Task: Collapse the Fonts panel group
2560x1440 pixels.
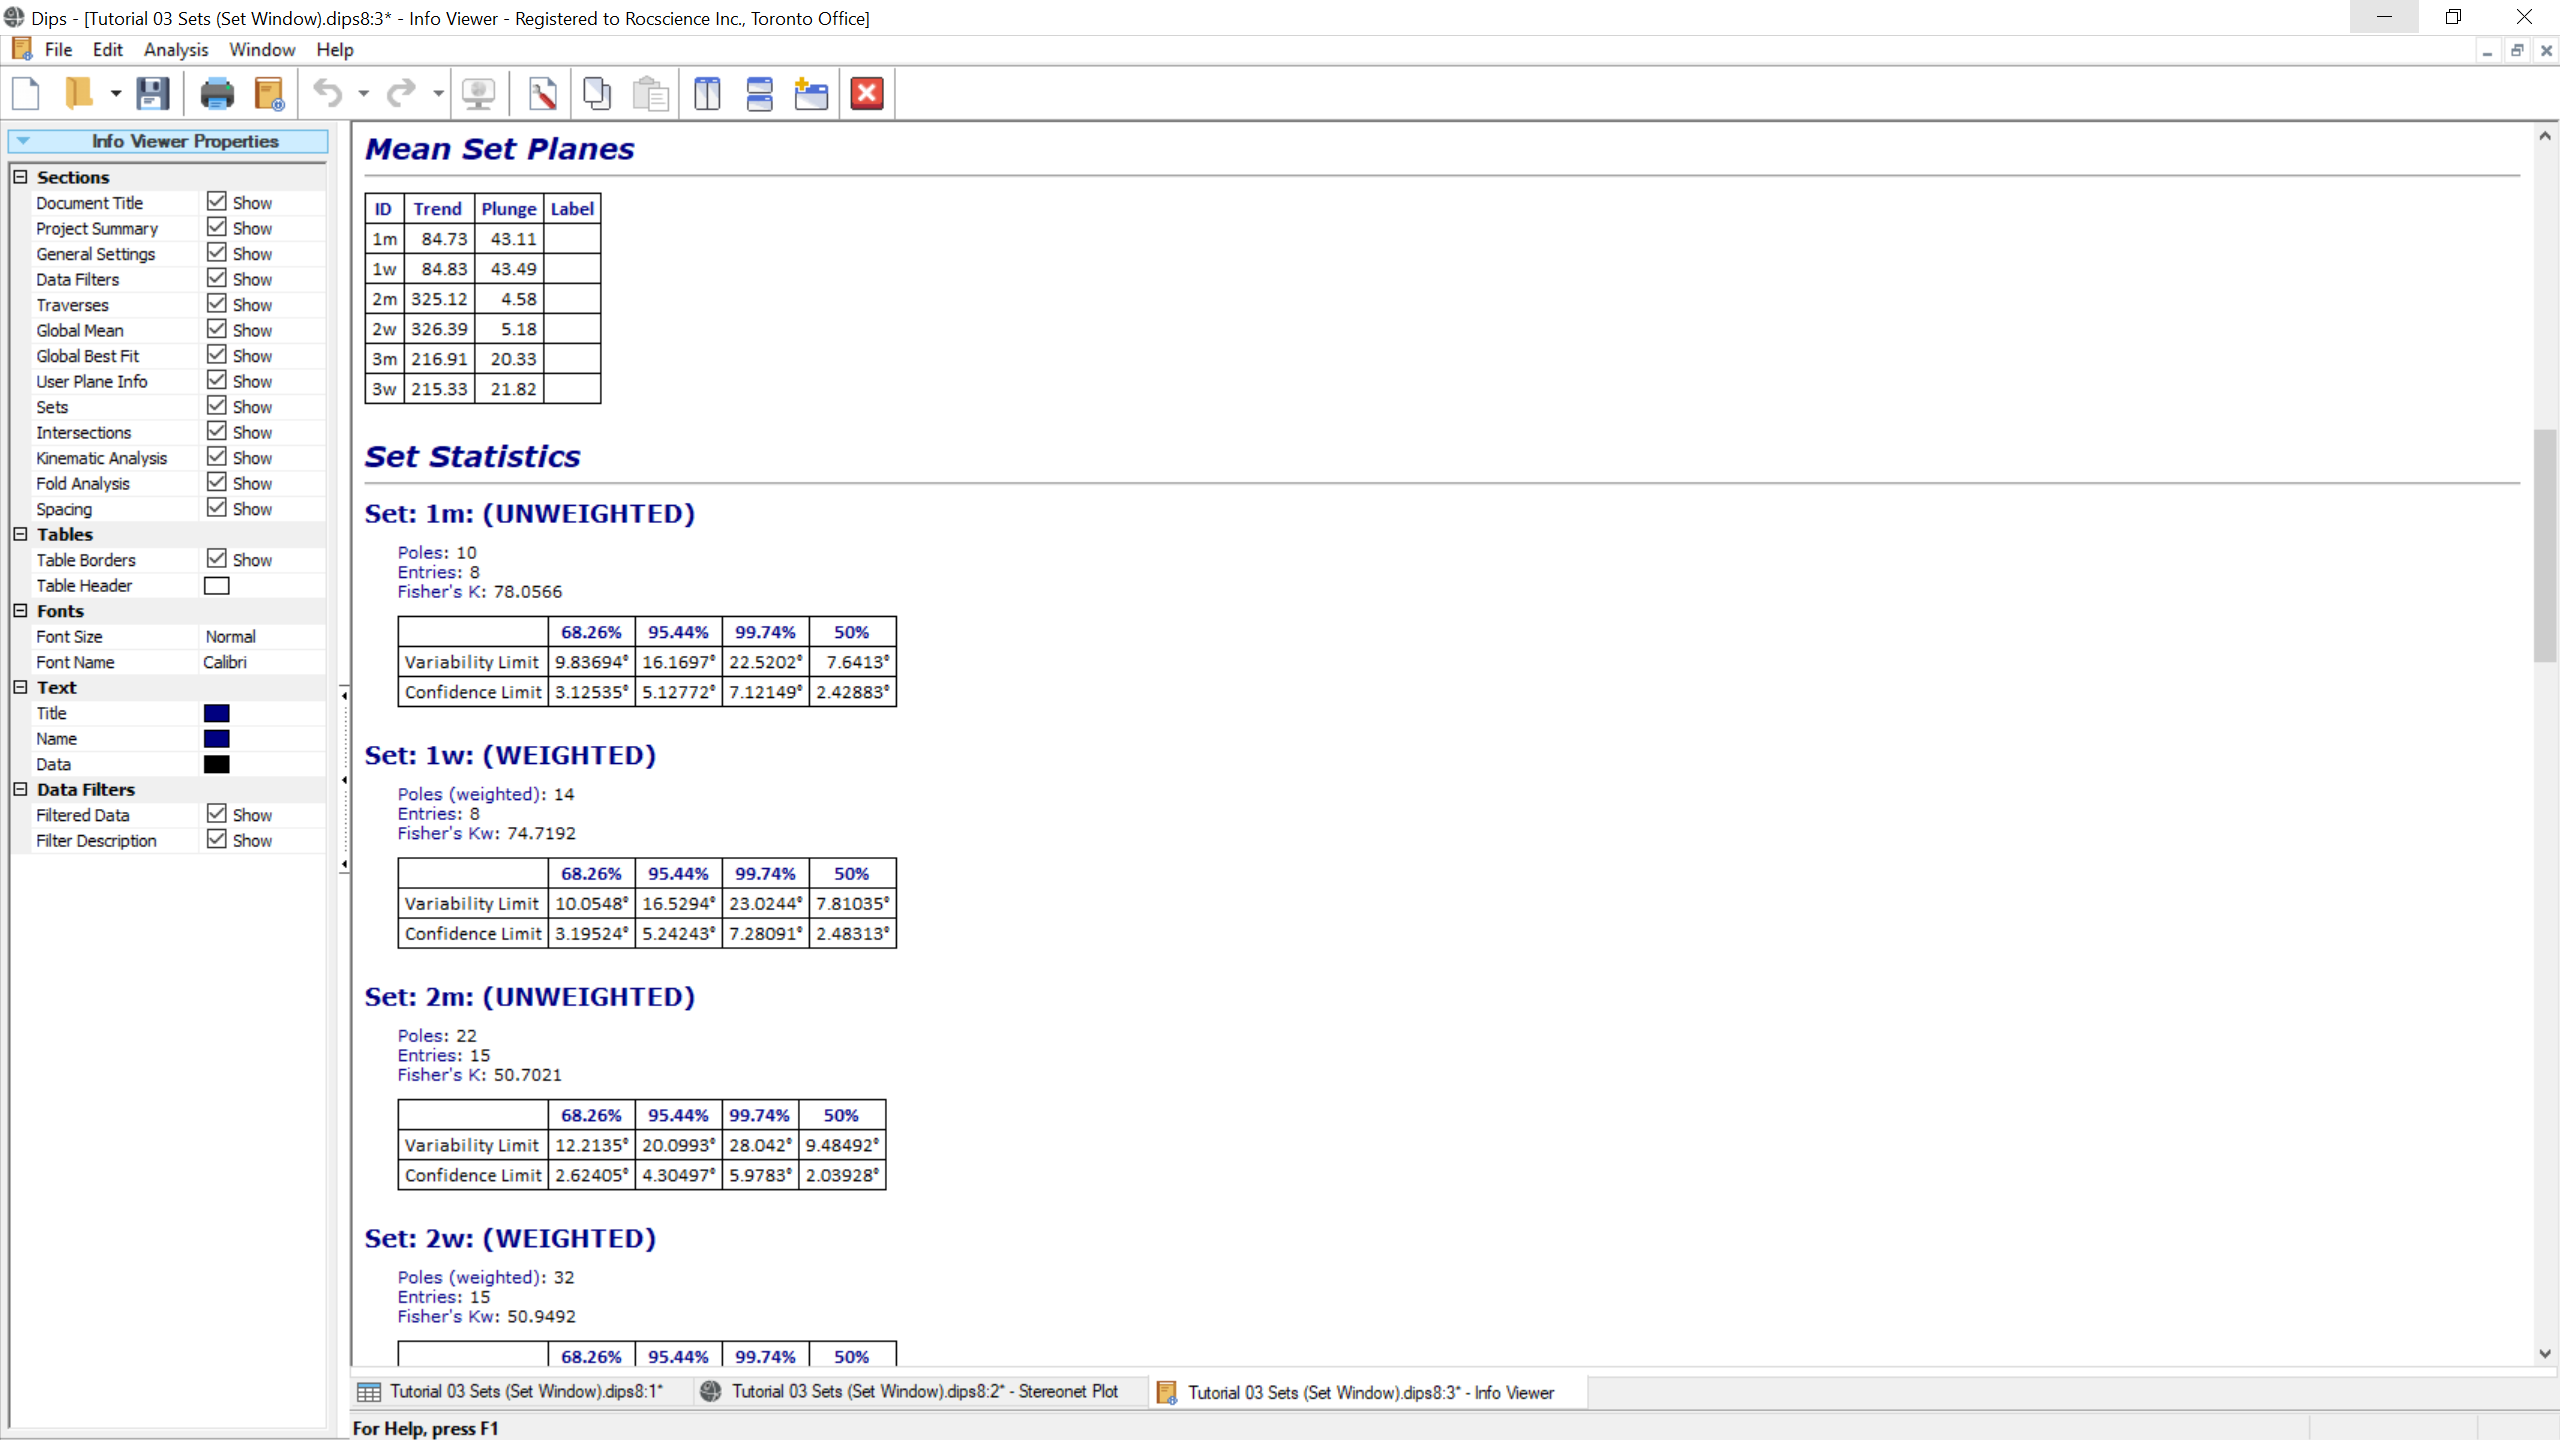Action: tap(21, 610)
